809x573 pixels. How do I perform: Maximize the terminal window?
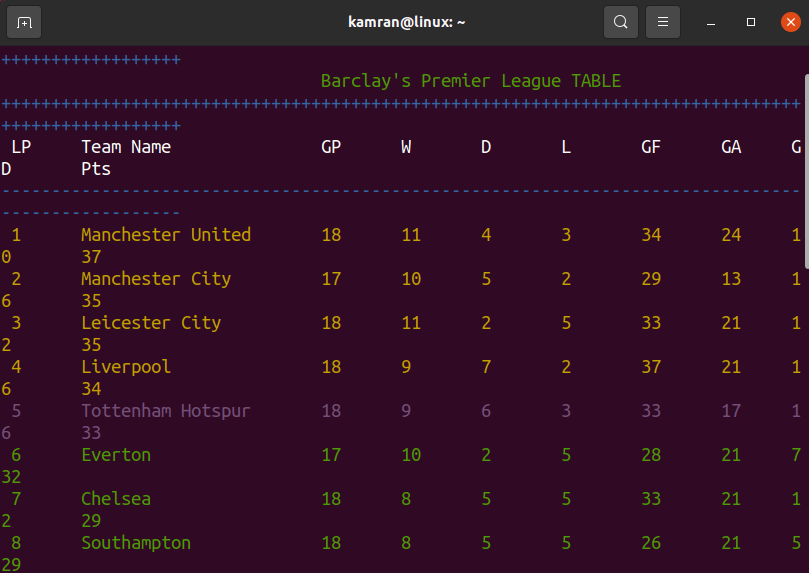[751, 22]
